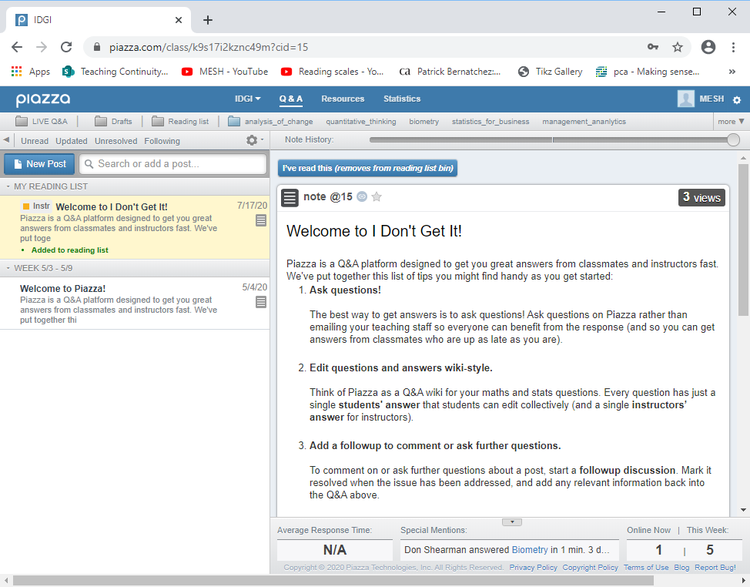Open the Piazza account settings gear
Image resolution: width=750 pixels, height=587 pixels.
(x=737, y=100)
